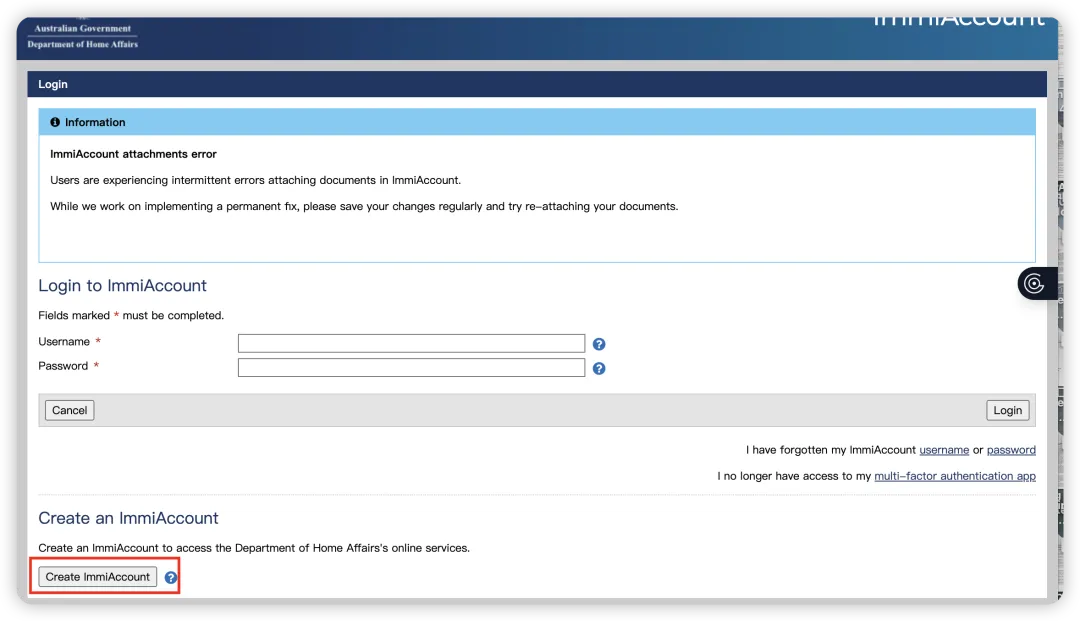
Task: Focus the Username input field
Action: point(411,343)
